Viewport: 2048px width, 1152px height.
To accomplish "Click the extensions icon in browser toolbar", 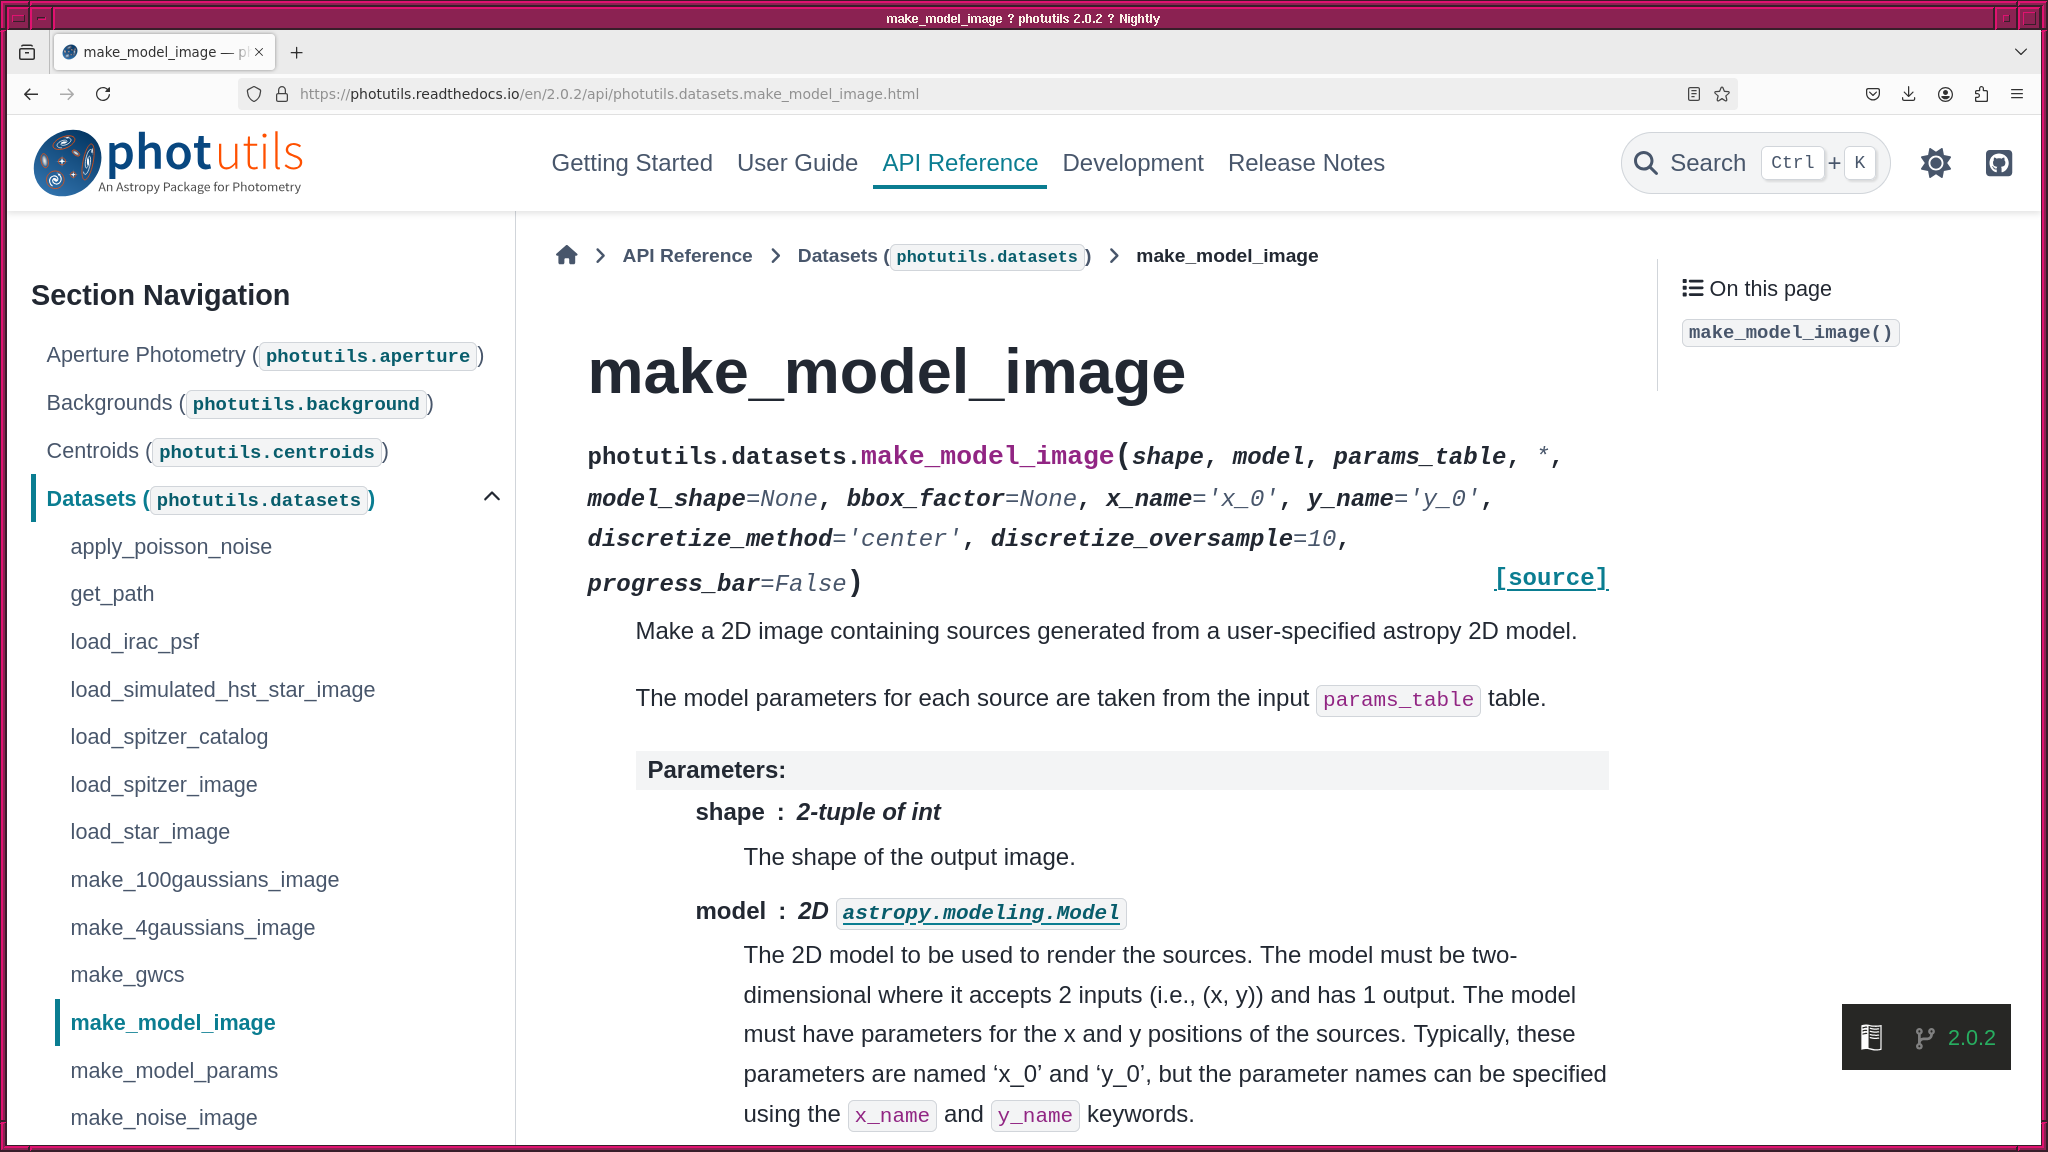I will (x=1980, y=94).
